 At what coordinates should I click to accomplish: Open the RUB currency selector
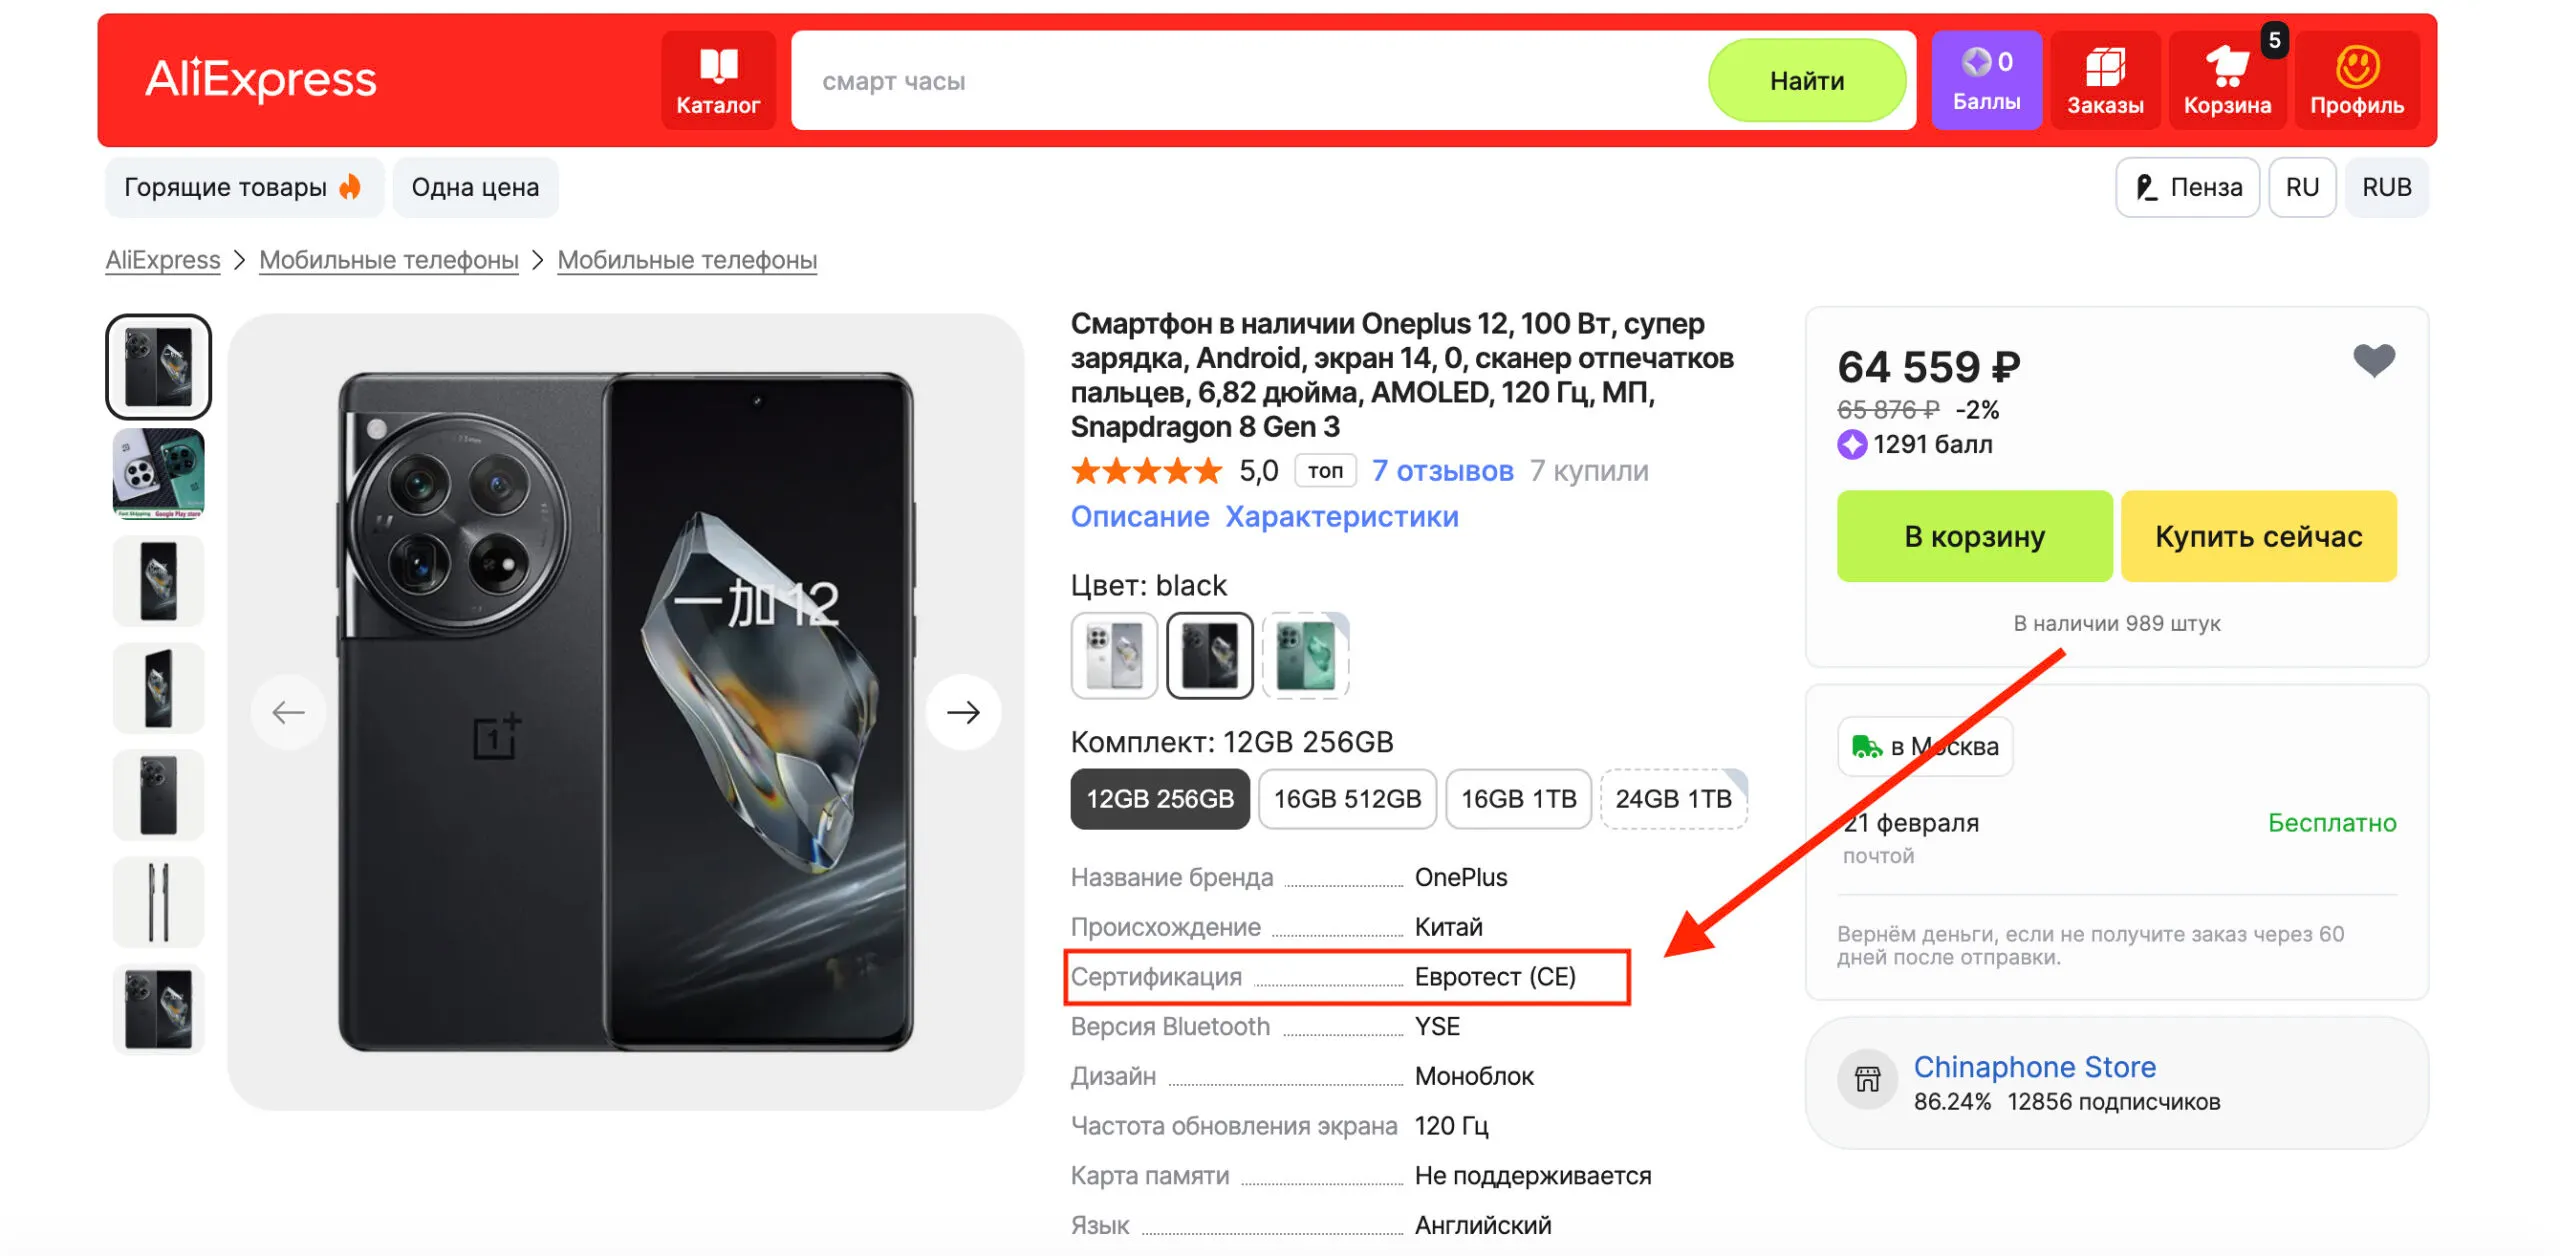[x=2386, y=187]
